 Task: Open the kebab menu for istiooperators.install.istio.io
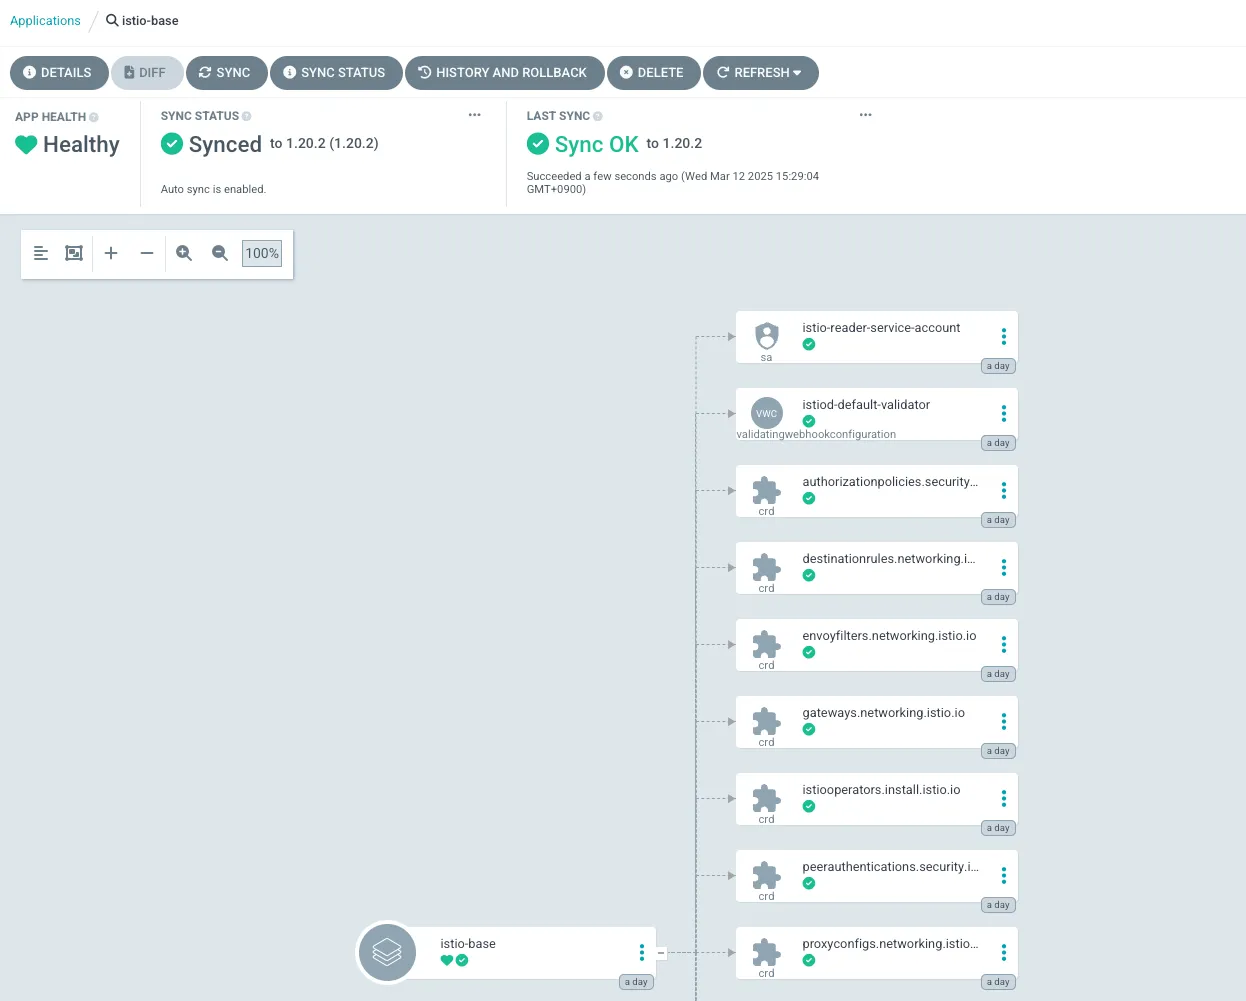click(1004, 799)
